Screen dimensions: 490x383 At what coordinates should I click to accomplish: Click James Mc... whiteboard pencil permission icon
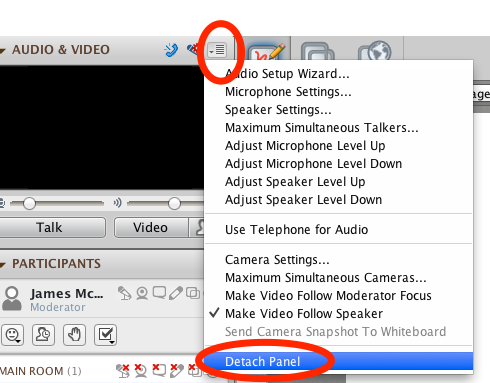click(176, 293)
